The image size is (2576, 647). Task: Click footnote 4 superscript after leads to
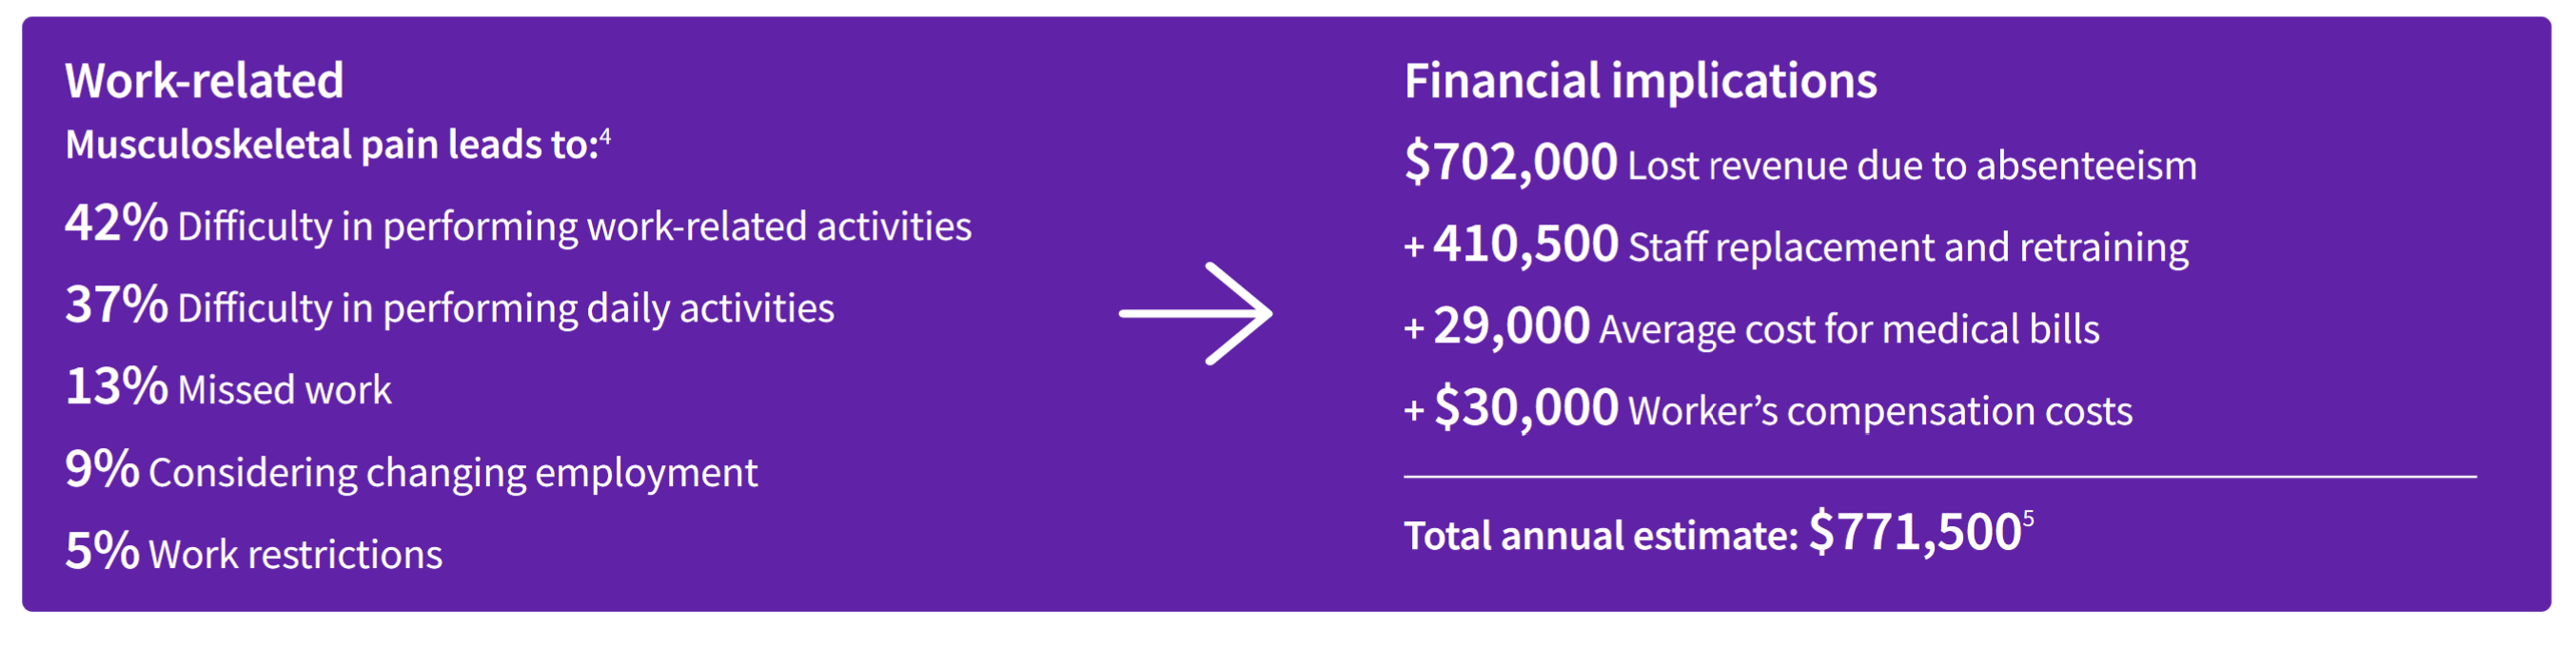[605, 135]
